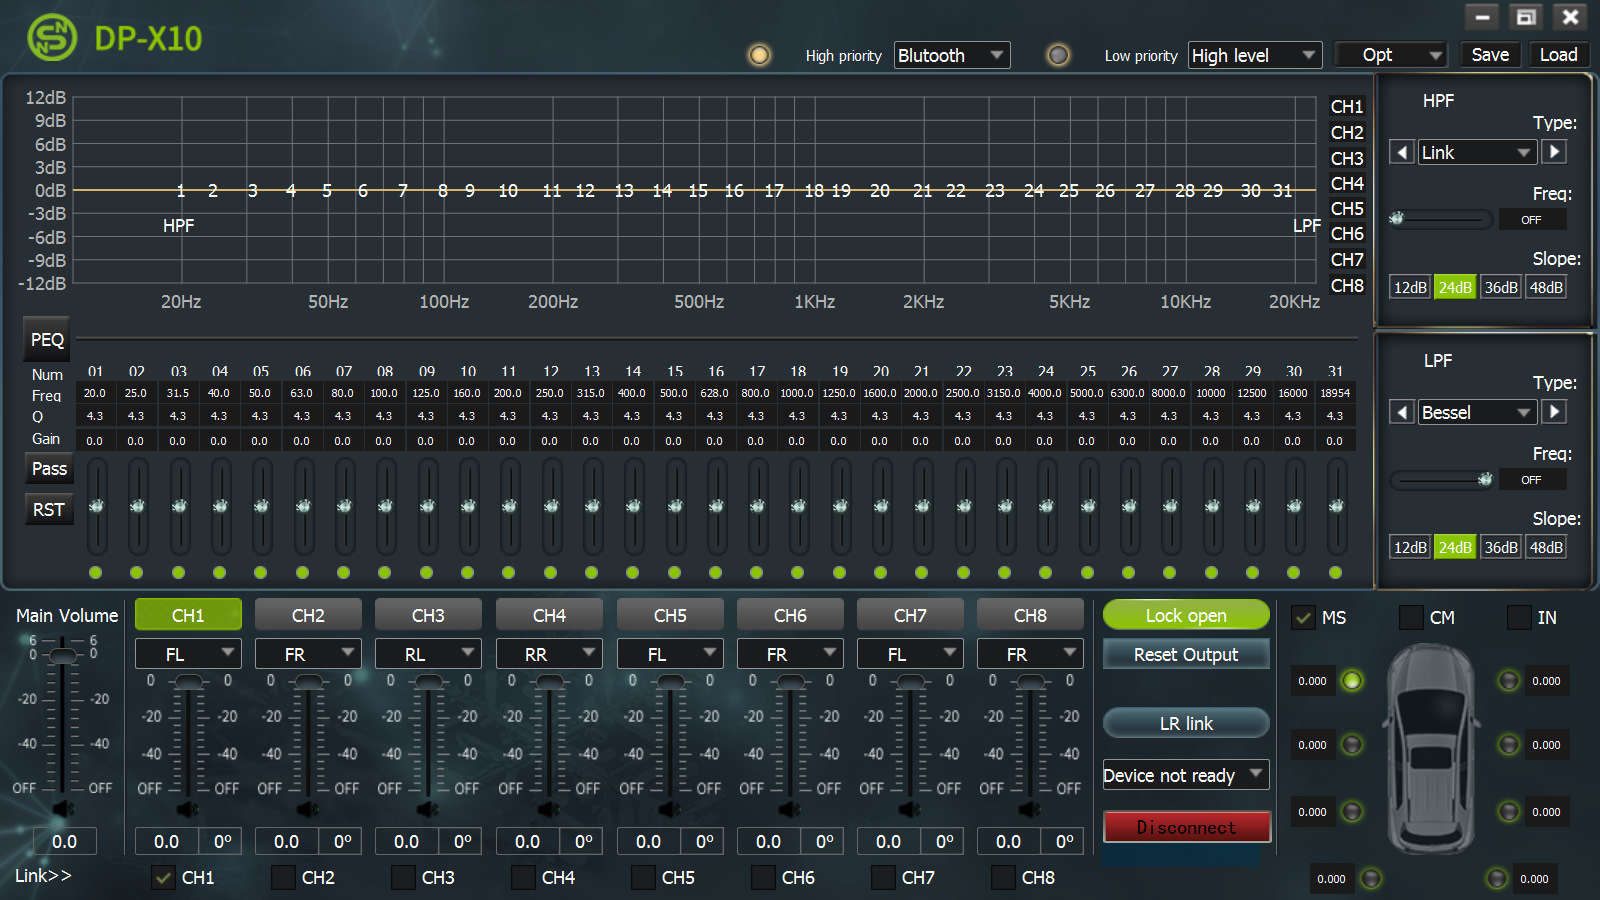Click the High priority indicator light
Image resolution: width=1600 pixels, height=900 pixels.
[760, 55]
